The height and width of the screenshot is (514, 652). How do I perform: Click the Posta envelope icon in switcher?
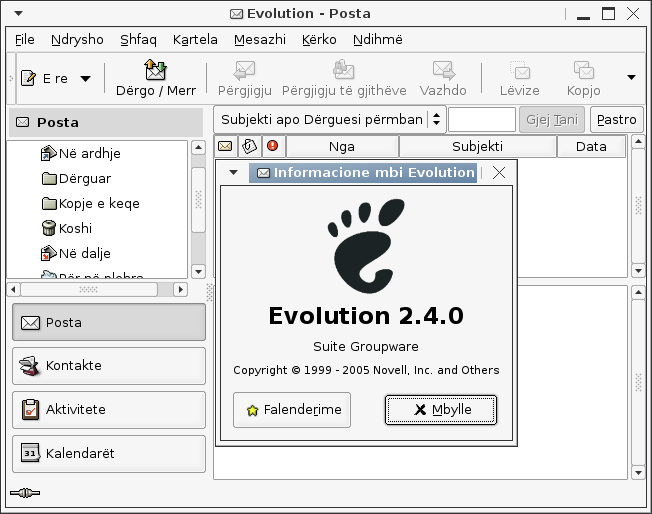[30, 323]
